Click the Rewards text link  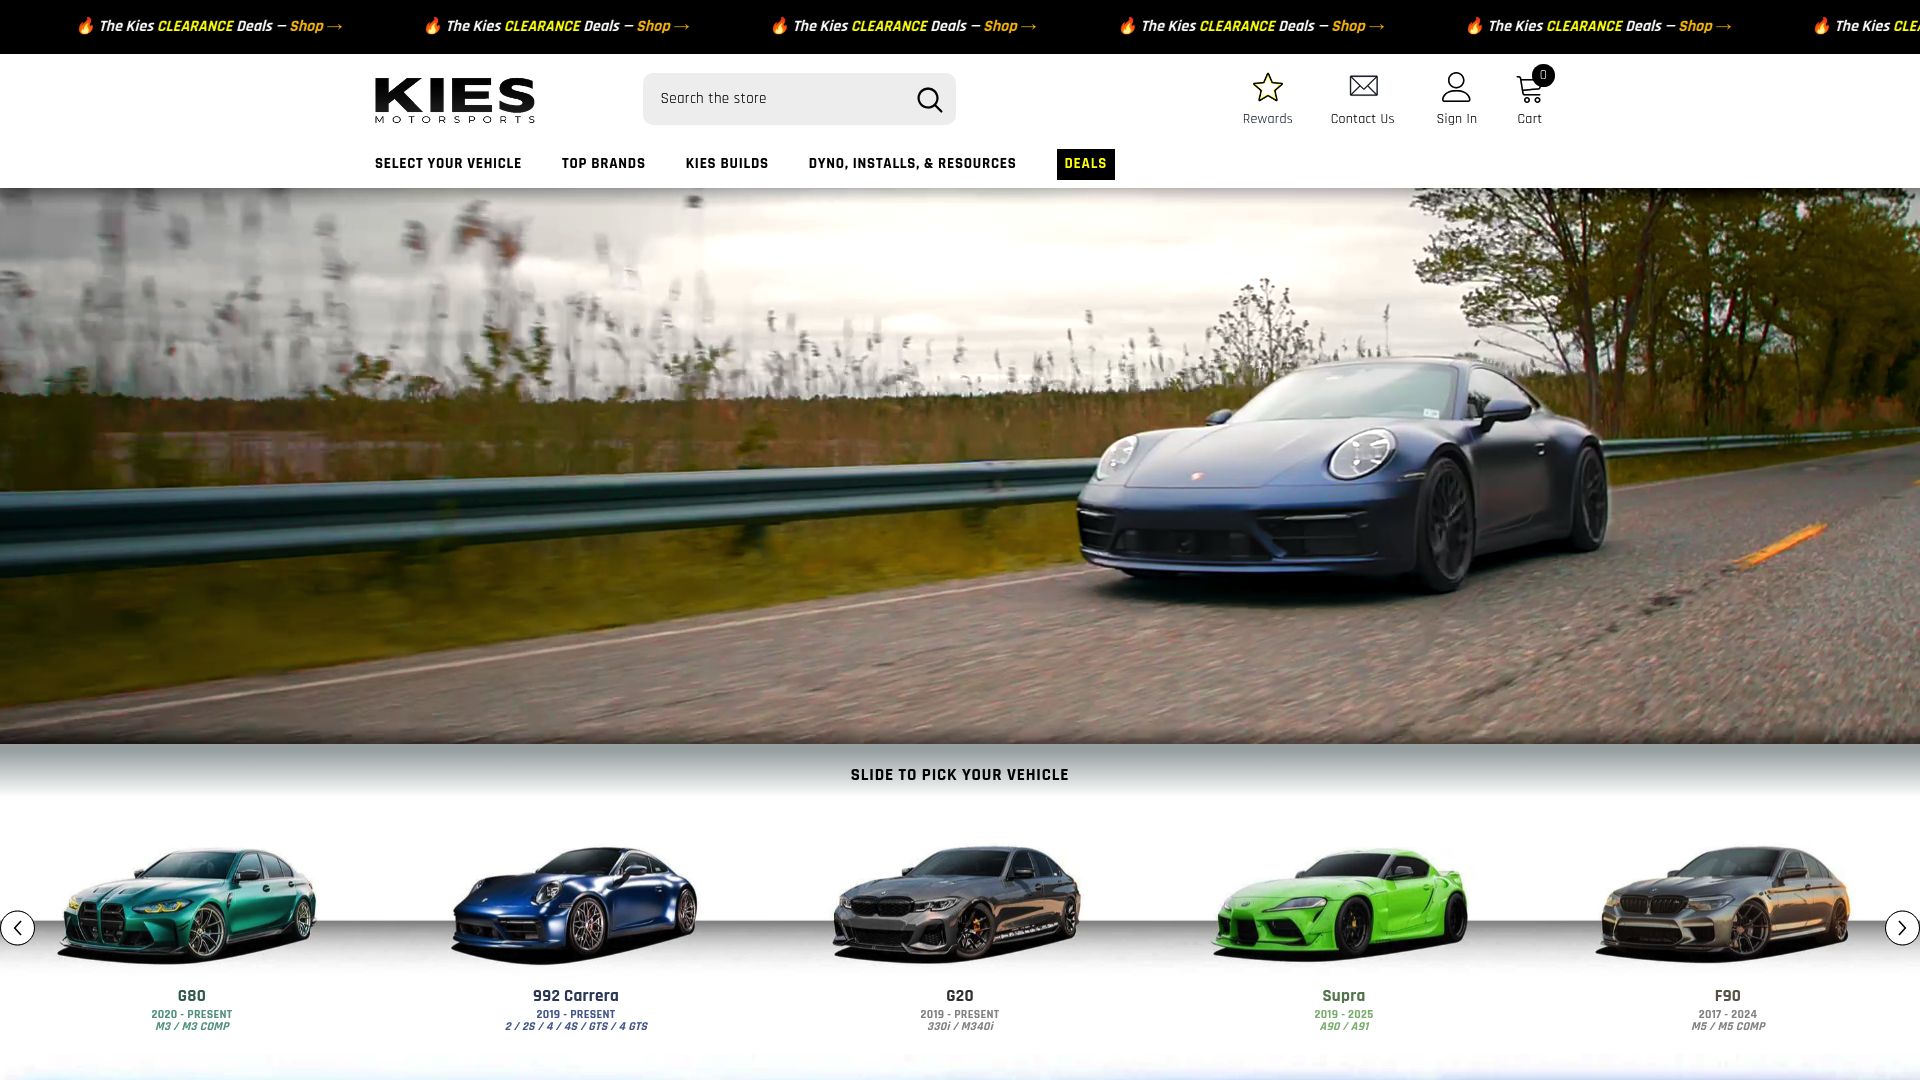pyautogui.click(x=1267, y=119)
